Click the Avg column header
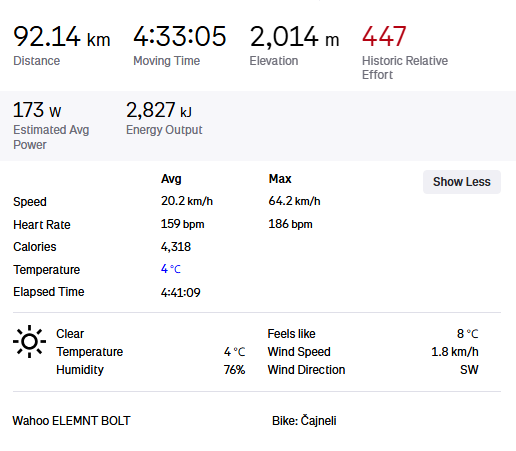Screen dimensions: 516x451 point(171,179)
